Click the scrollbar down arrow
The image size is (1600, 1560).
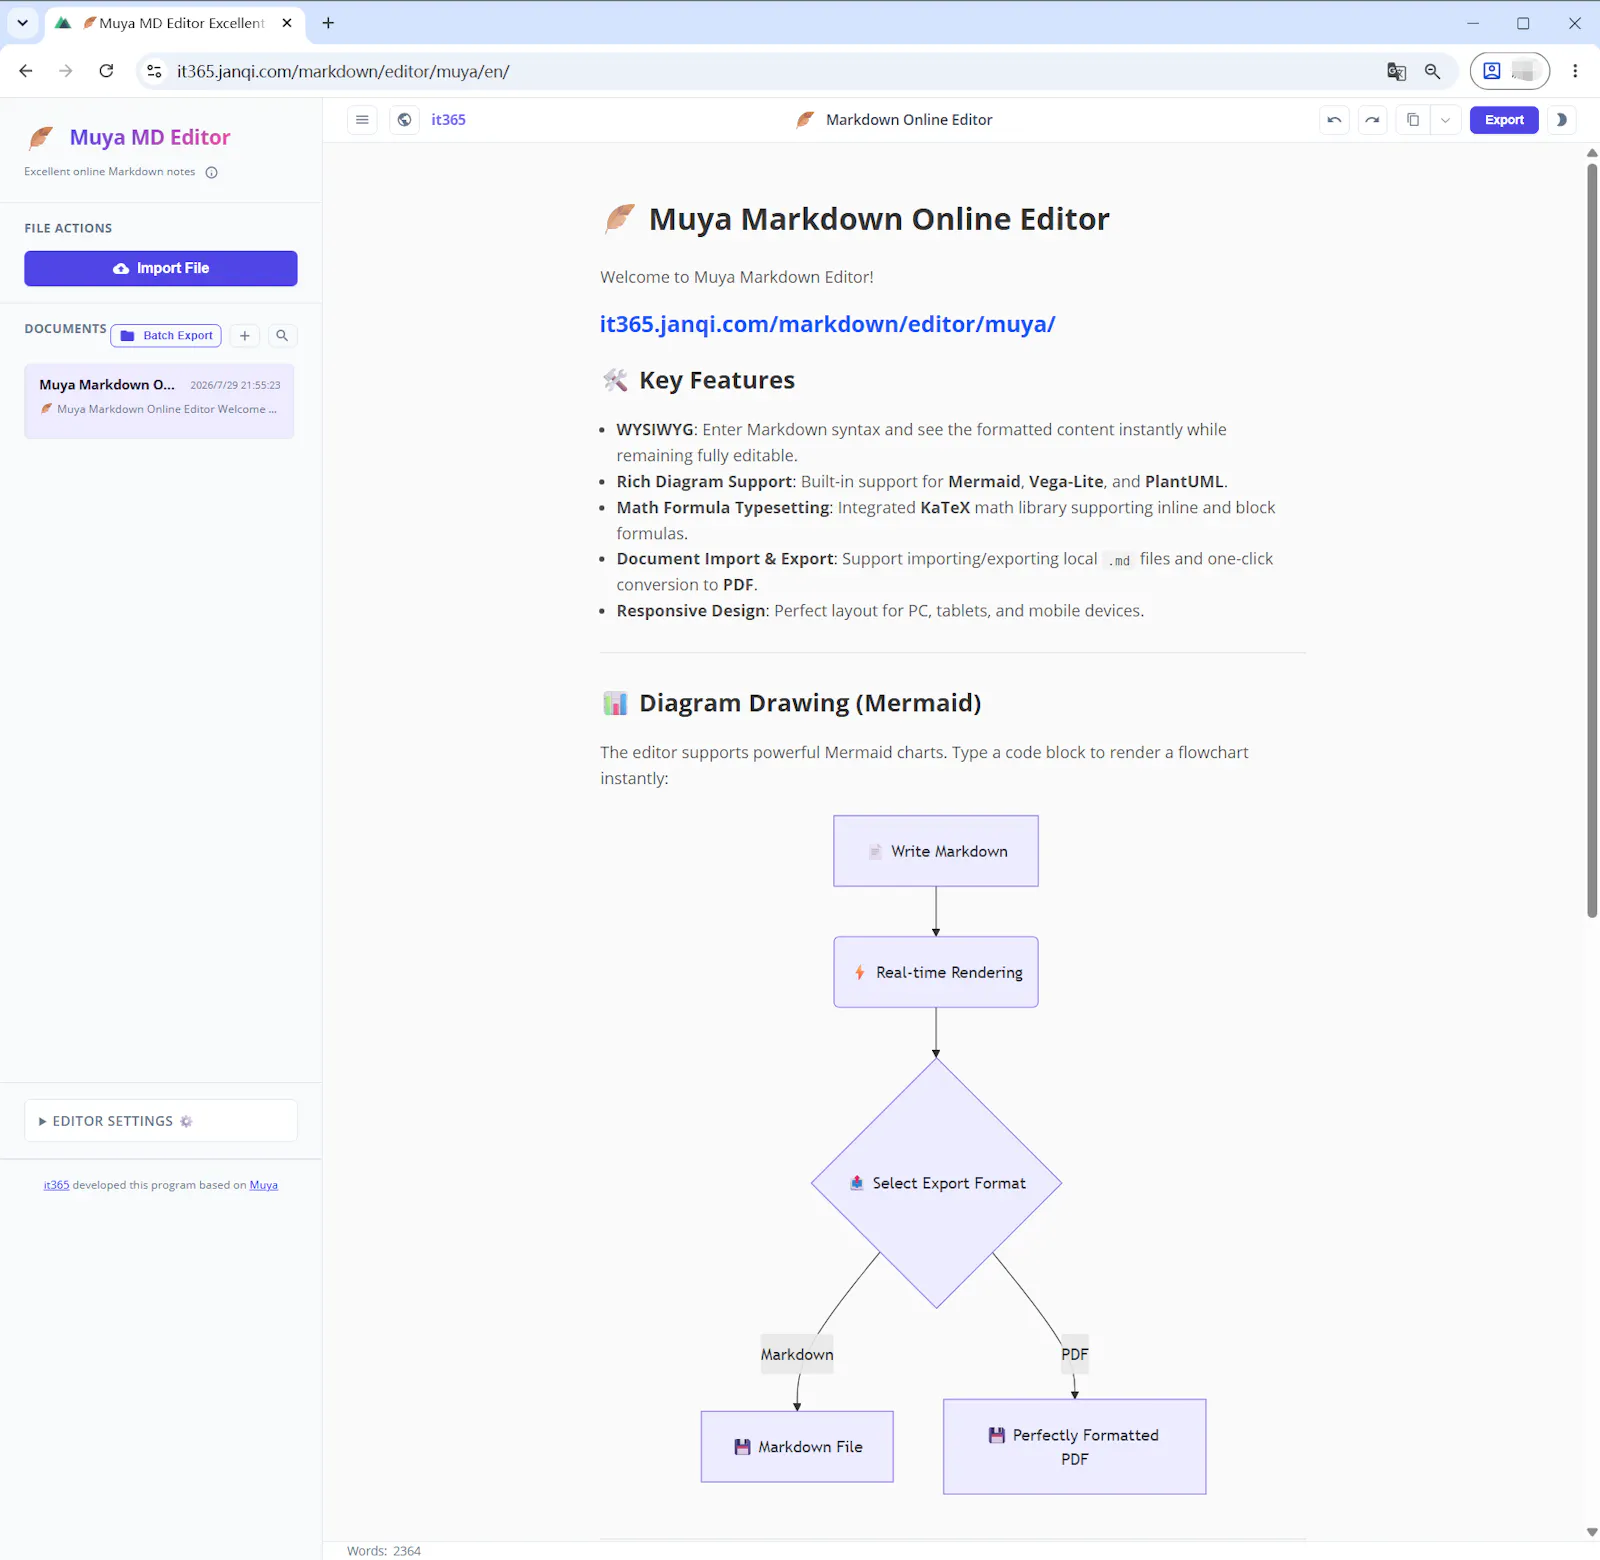point(1592,1532)
